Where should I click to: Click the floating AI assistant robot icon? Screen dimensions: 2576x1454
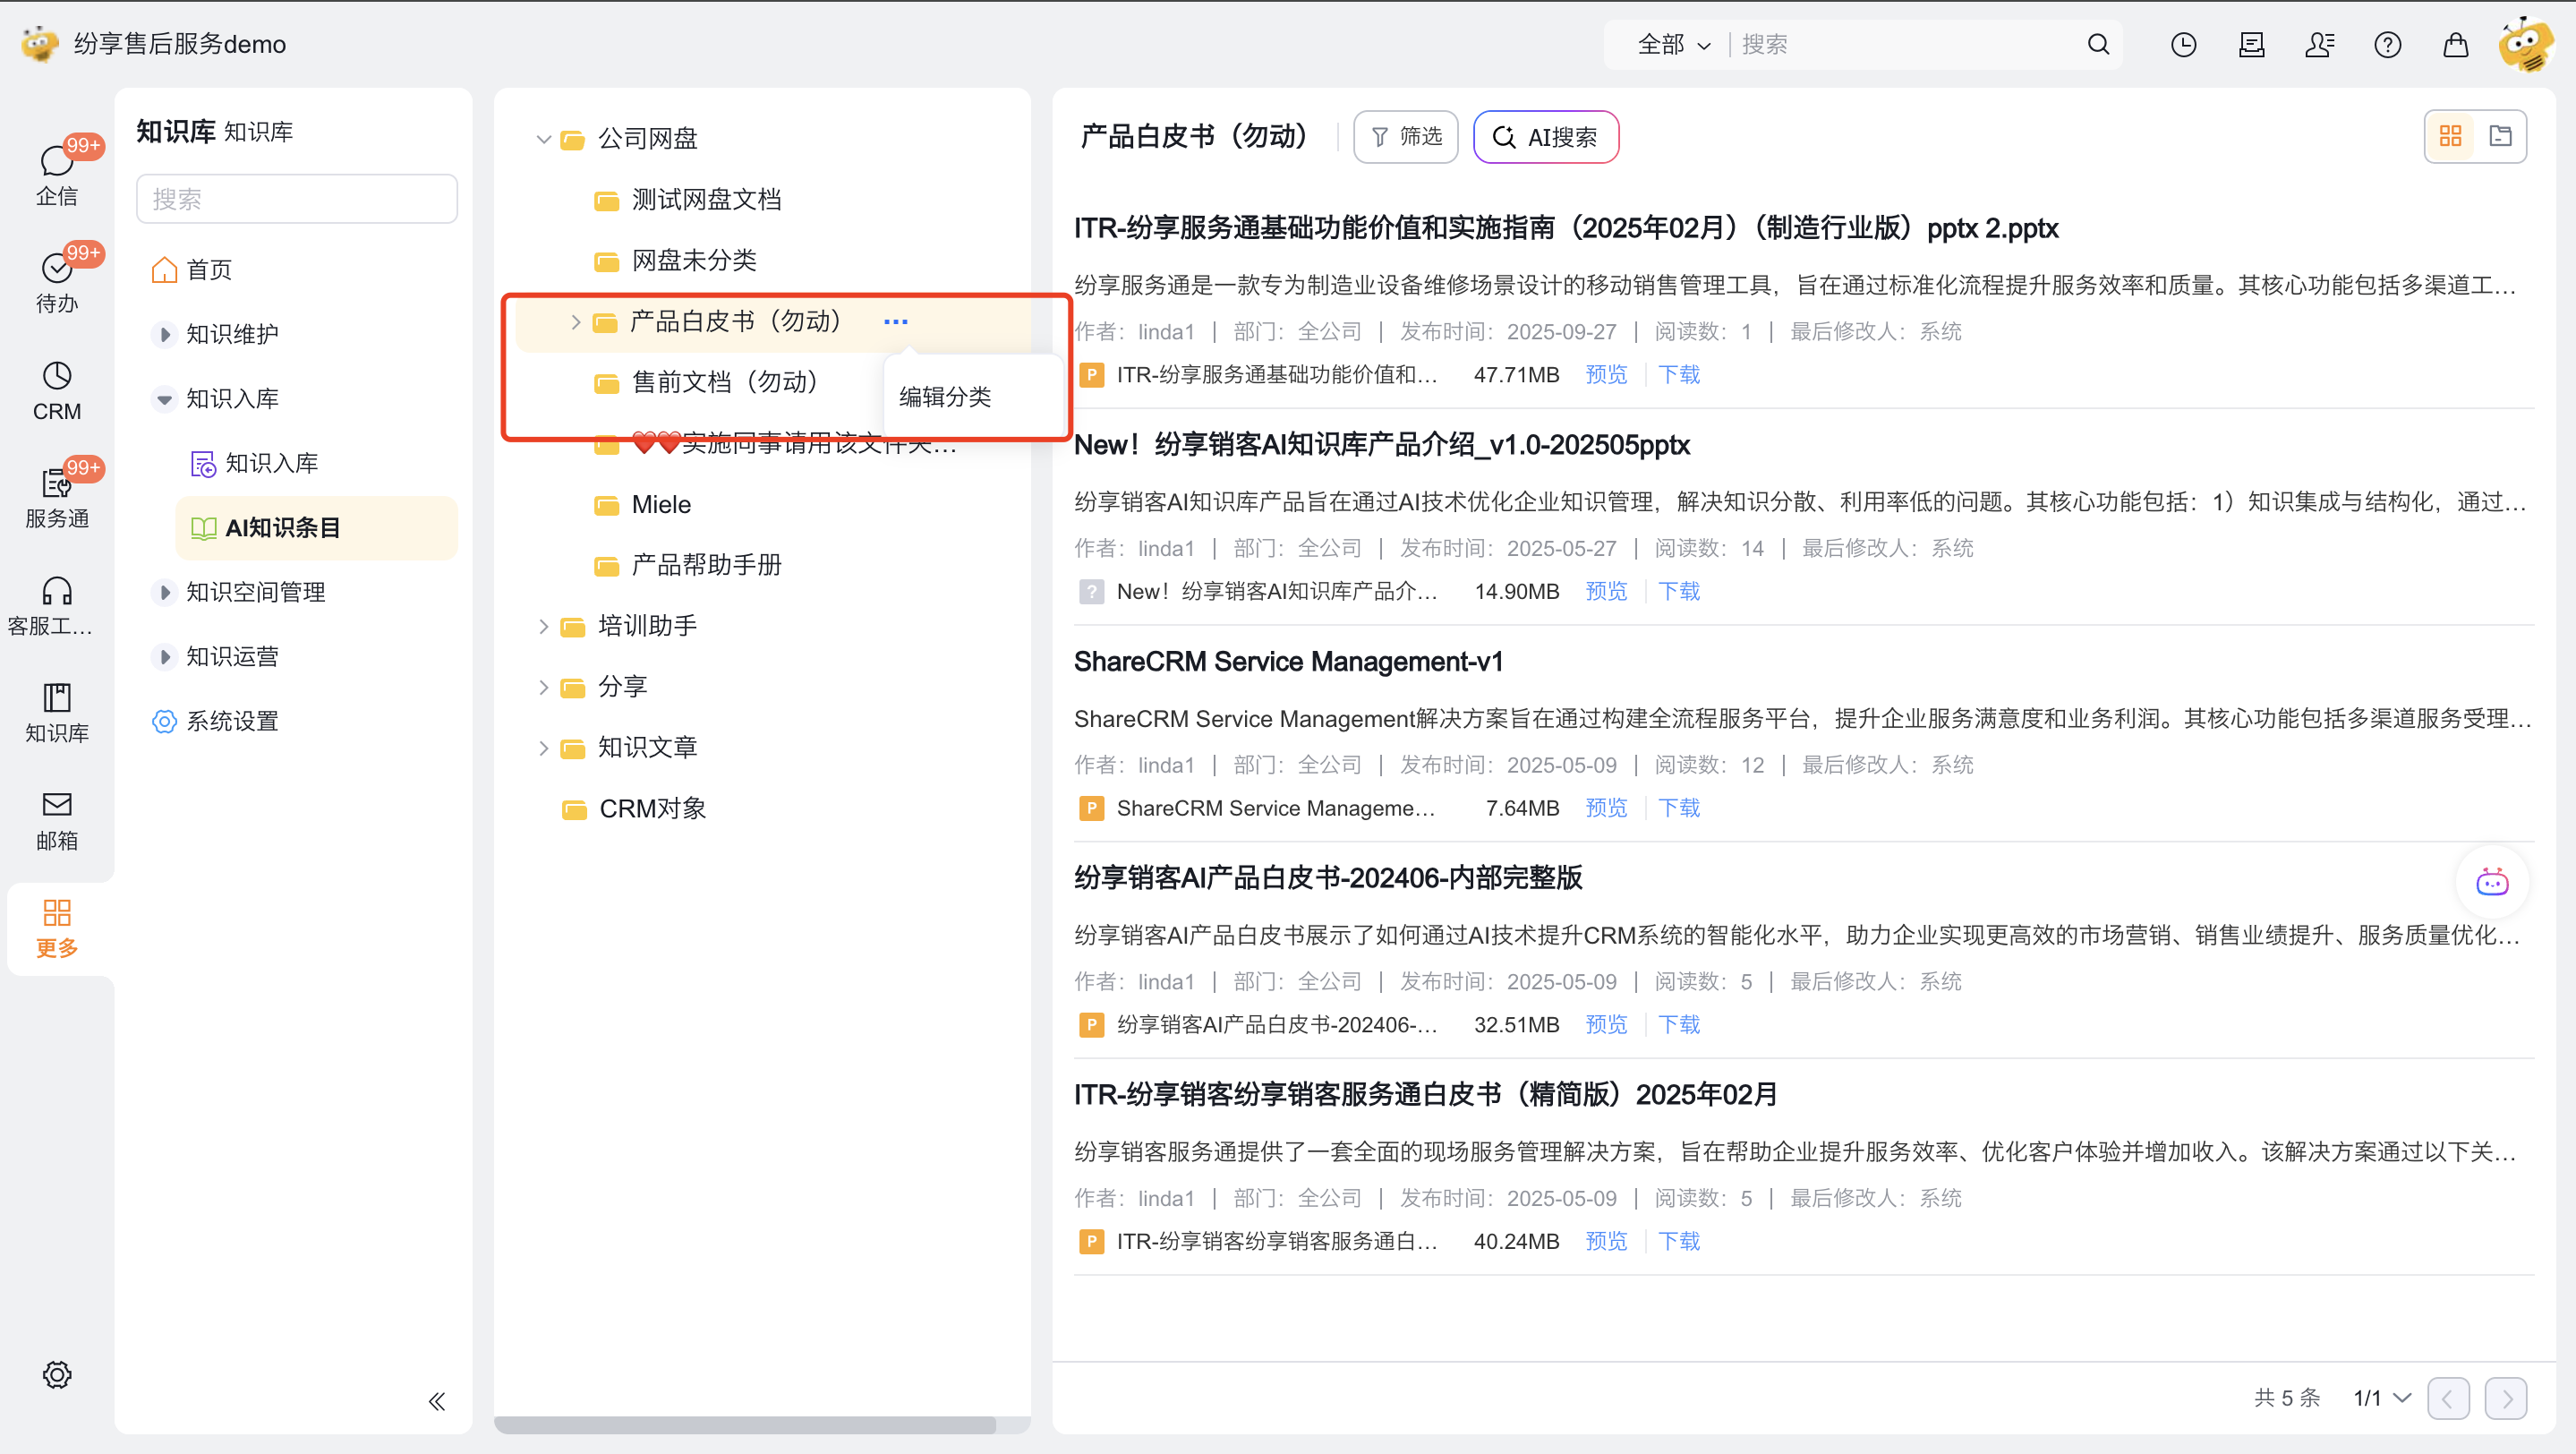pos(2491,882)
